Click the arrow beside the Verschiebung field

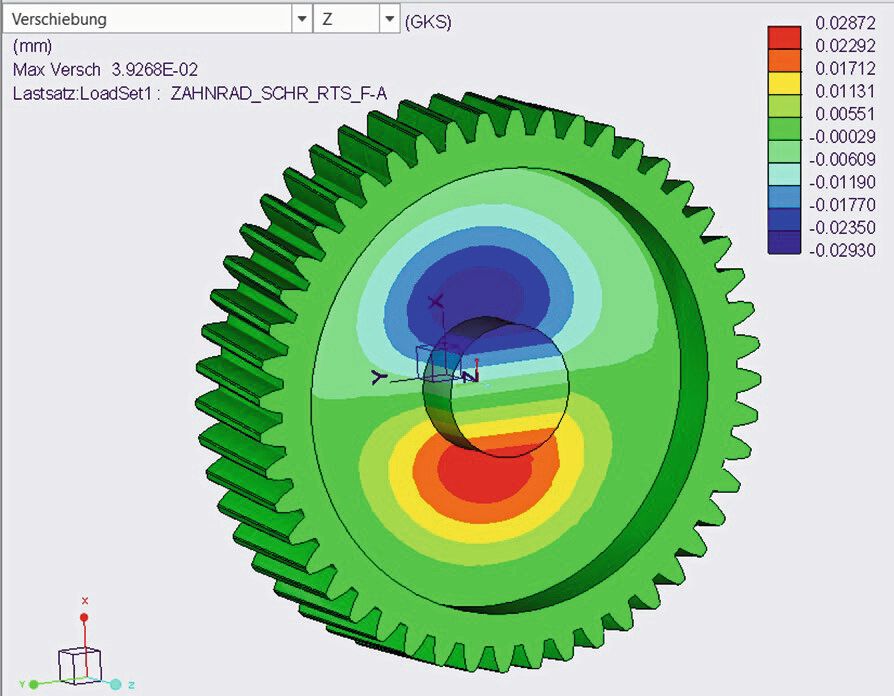coord(302,19)
